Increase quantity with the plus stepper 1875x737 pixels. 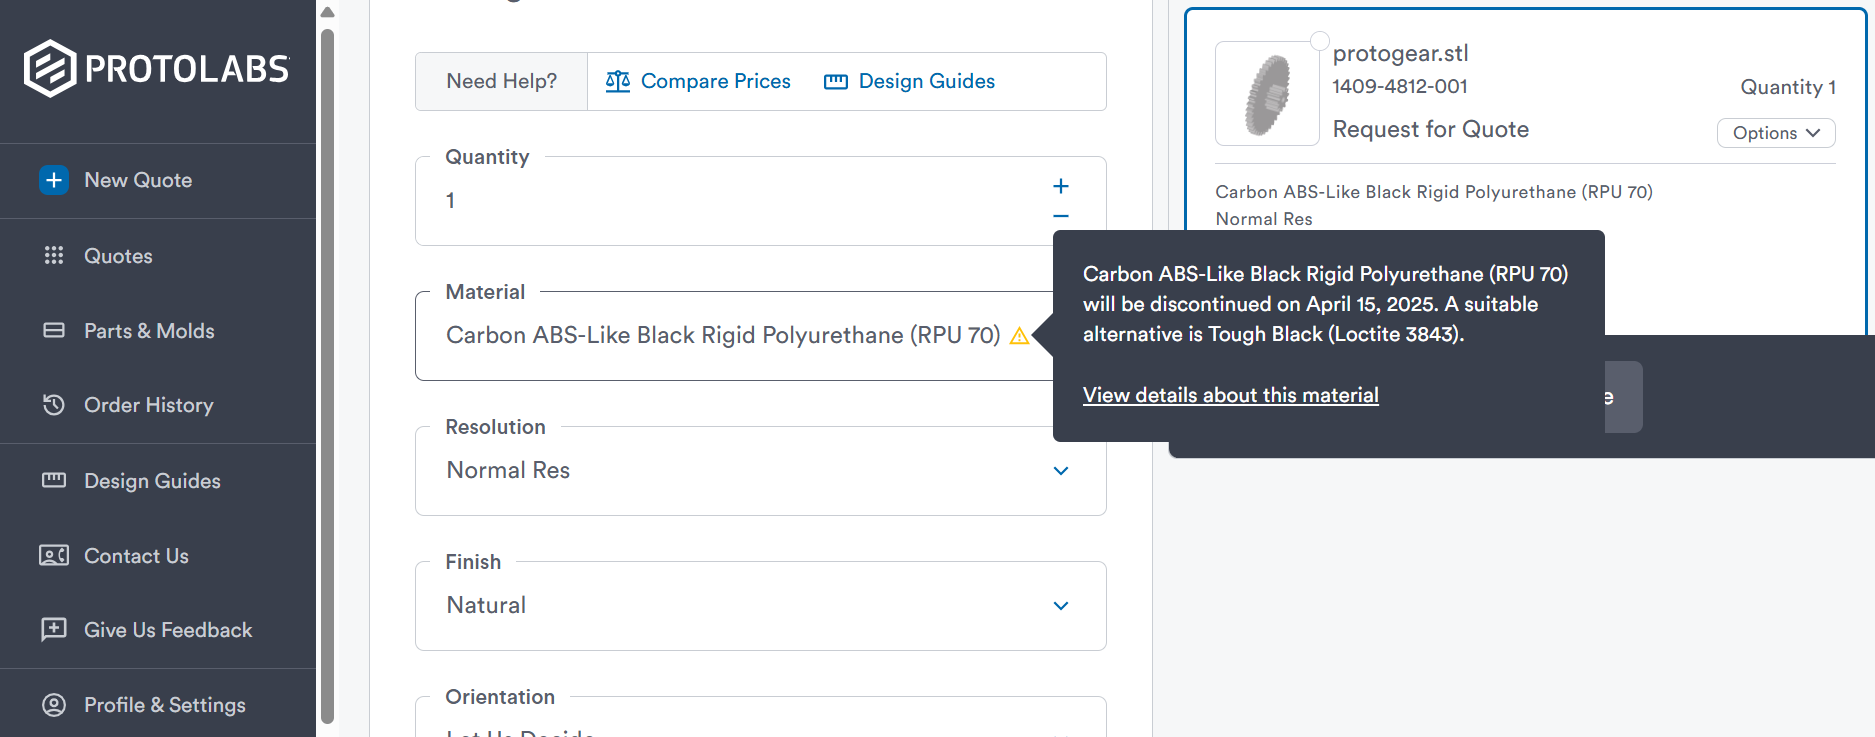1061,186
